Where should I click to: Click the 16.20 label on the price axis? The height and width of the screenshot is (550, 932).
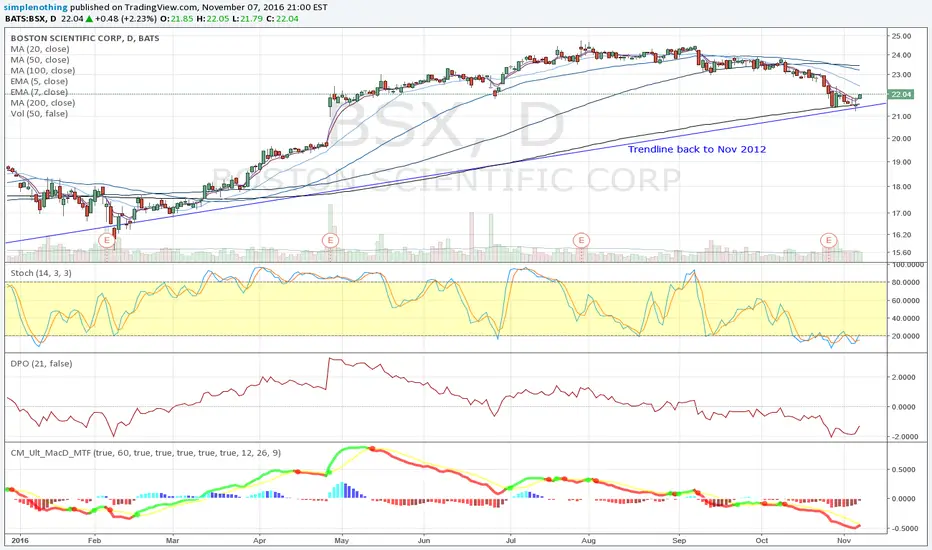click(901, 235)
